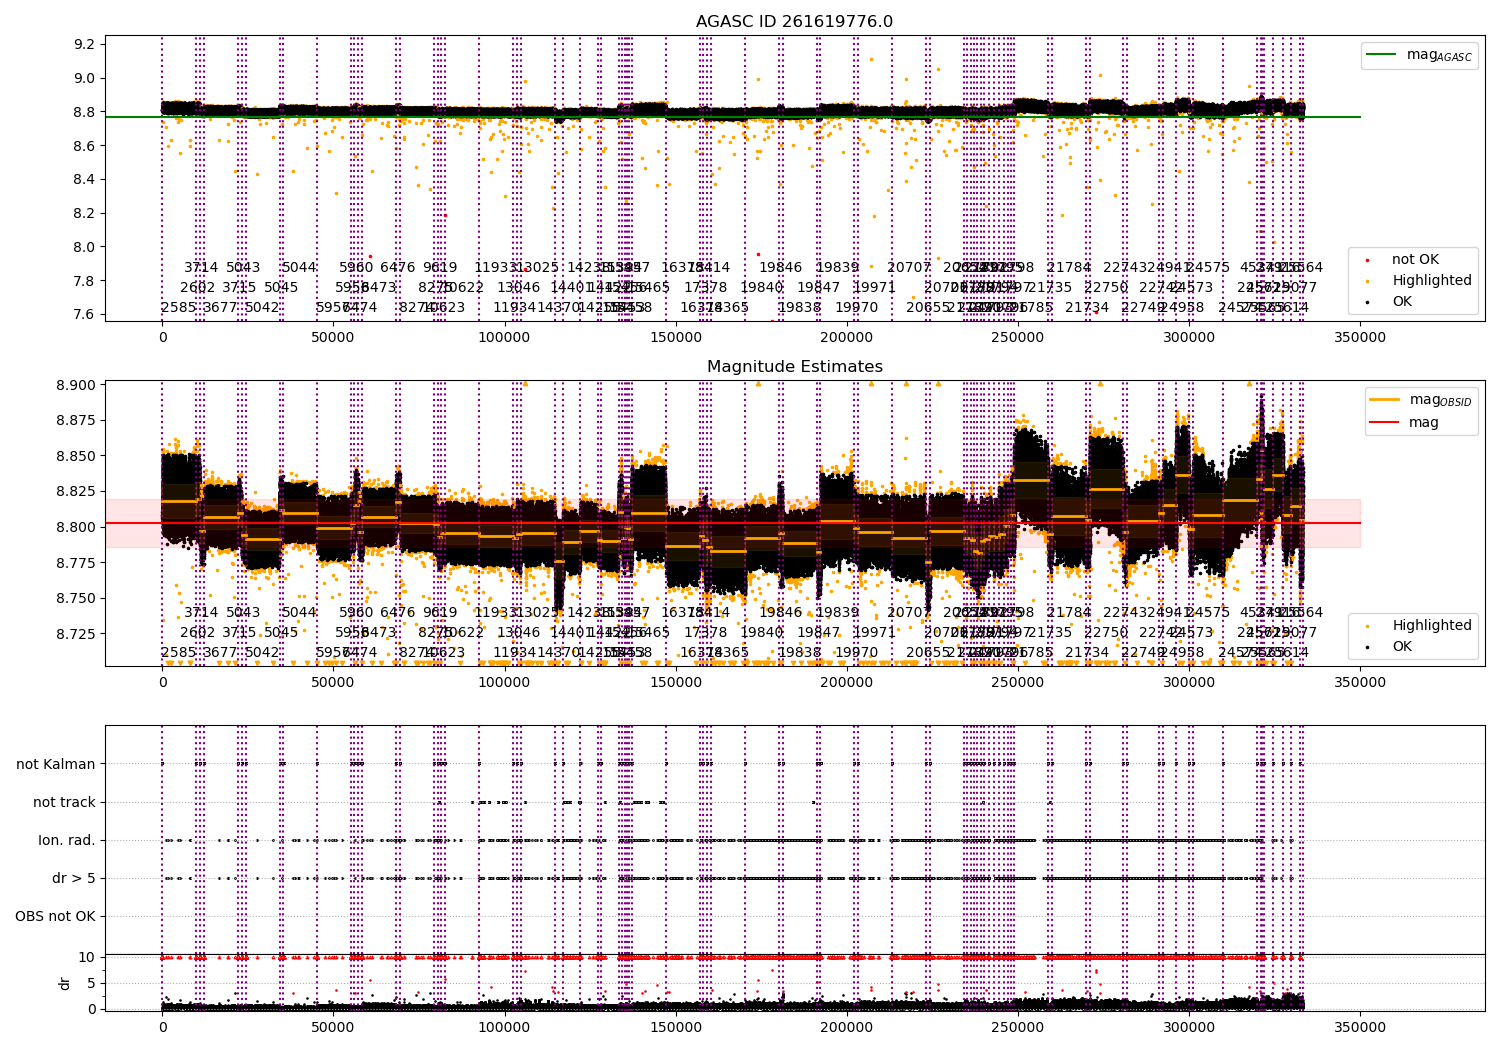Click the 8.825 y-axis tick label
Screen dimensions: 1500x1050
77,492
